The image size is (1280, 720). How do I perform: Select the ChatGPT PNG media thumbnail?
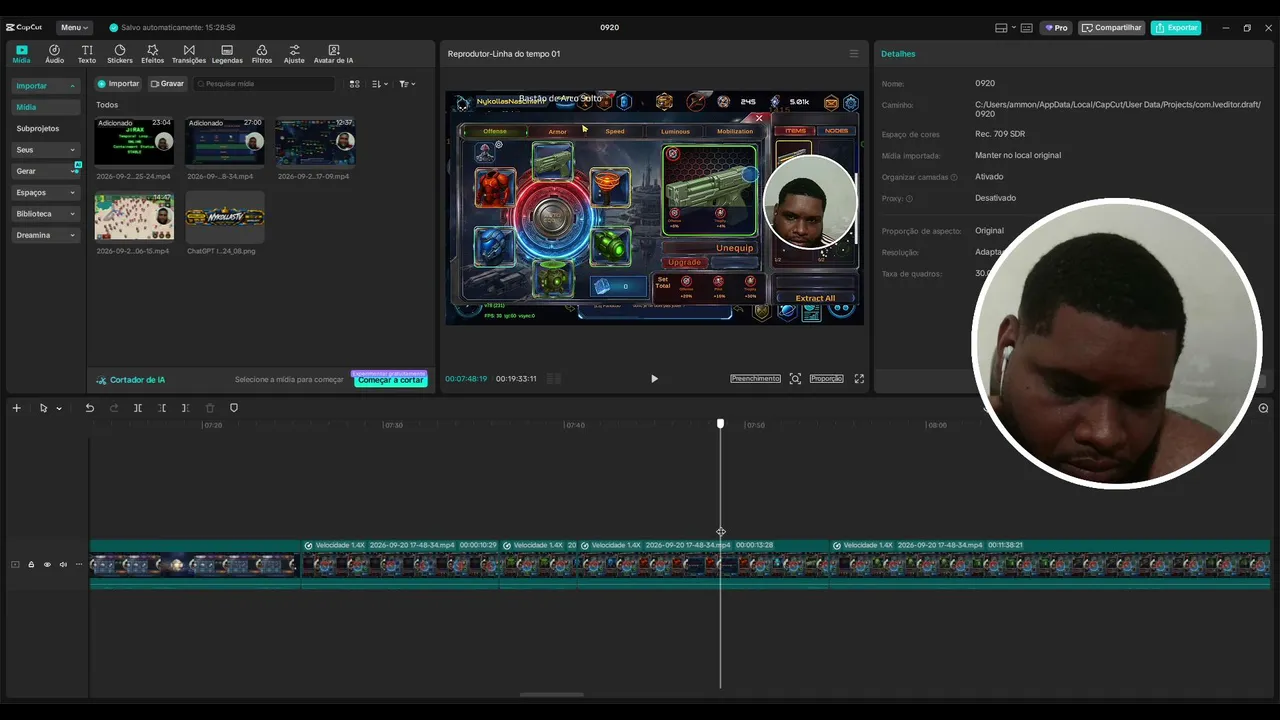225,217
